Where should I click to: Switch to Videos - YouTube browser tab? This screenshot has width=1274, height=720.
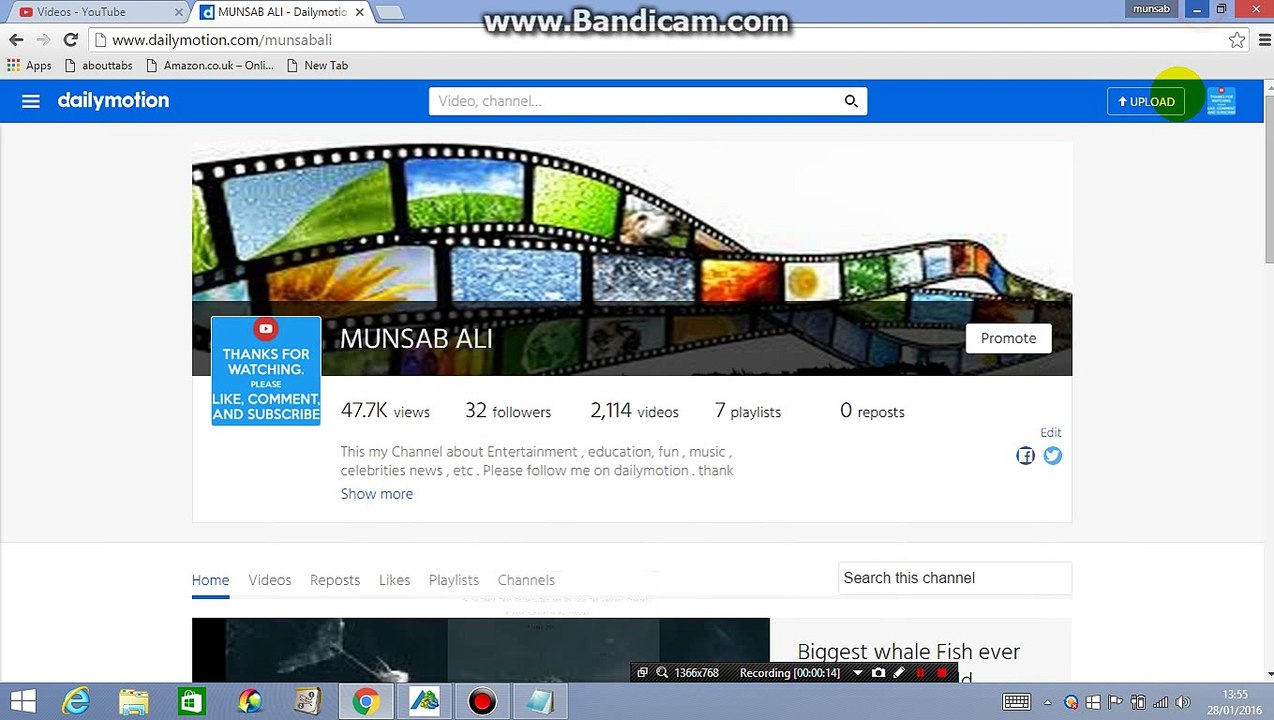[x=93, y=12]
